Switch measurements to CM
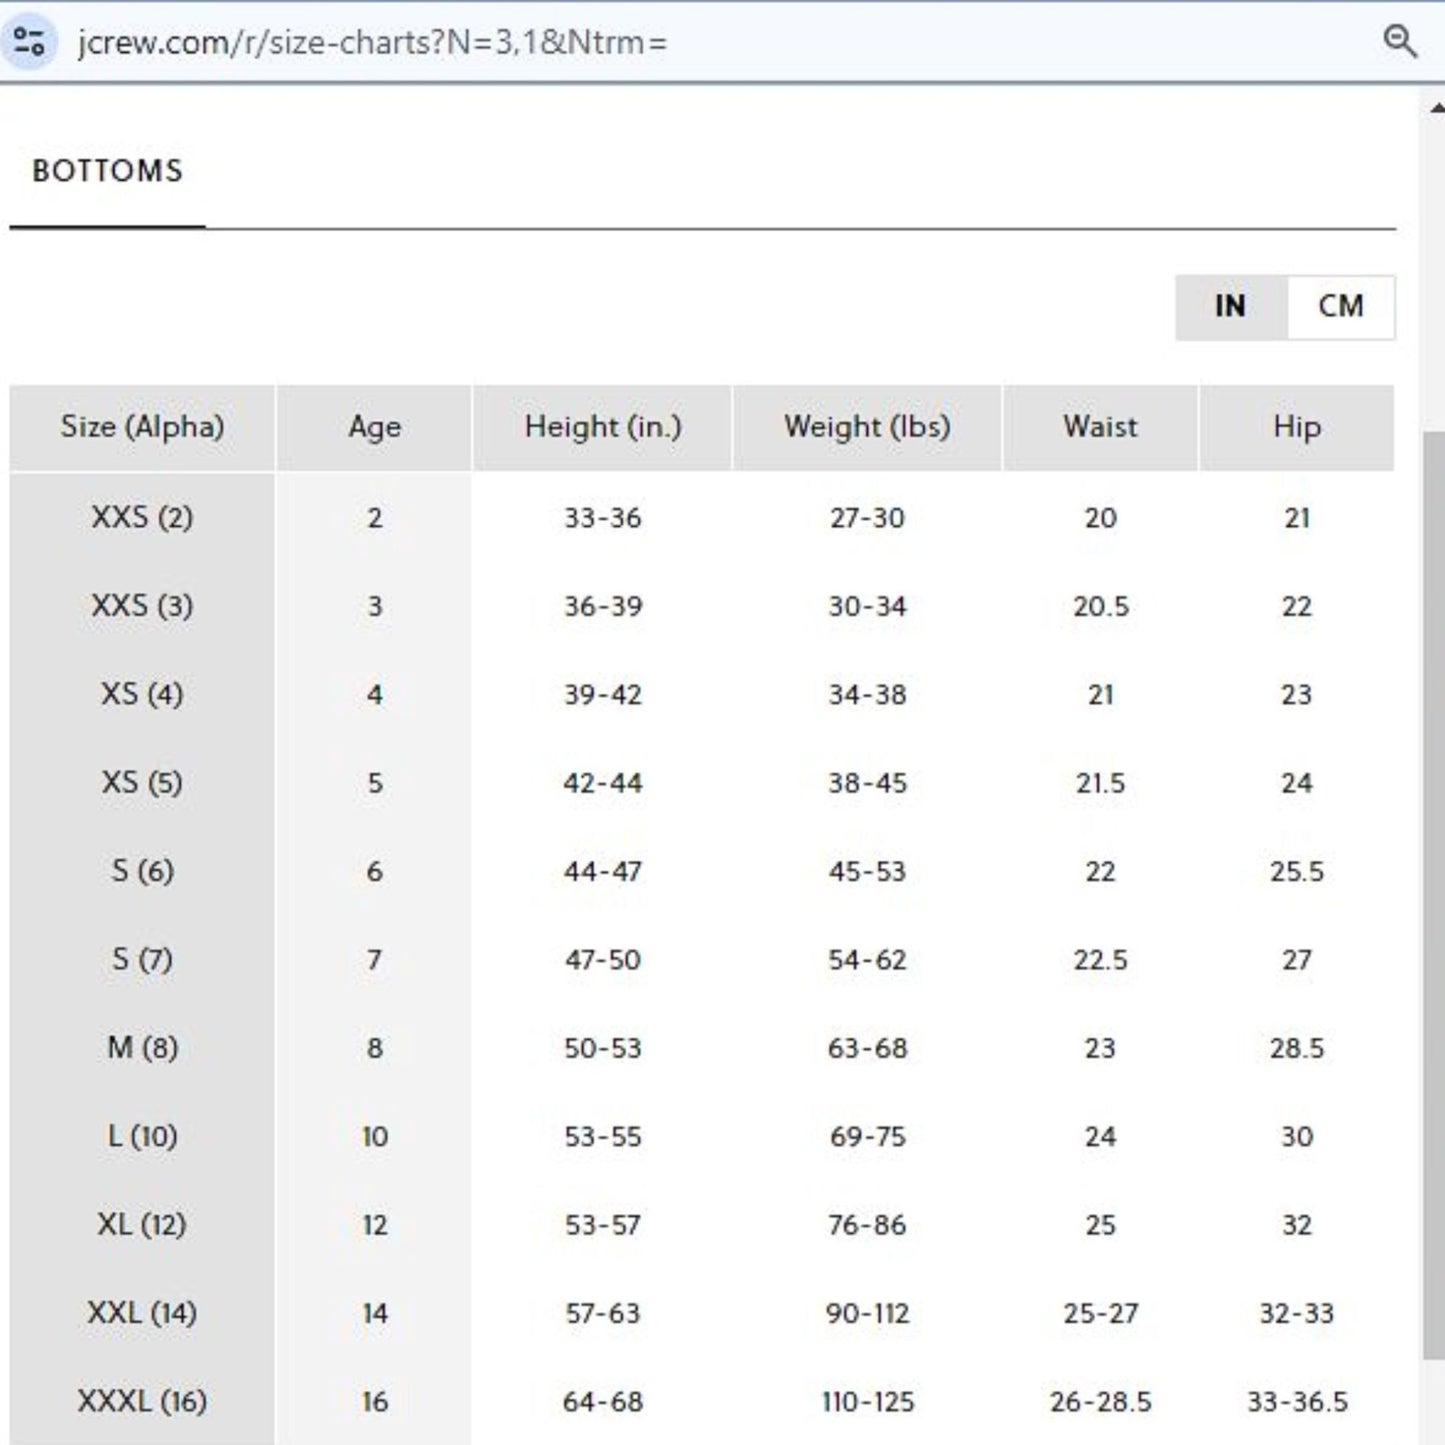The image size is (1445, 1445). coord(1340,307)
